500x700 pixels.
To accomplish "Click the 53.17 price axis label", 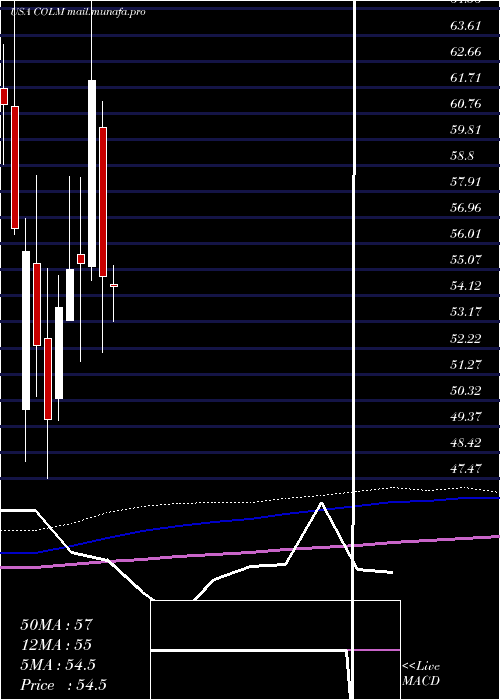I will pos(466,311).
